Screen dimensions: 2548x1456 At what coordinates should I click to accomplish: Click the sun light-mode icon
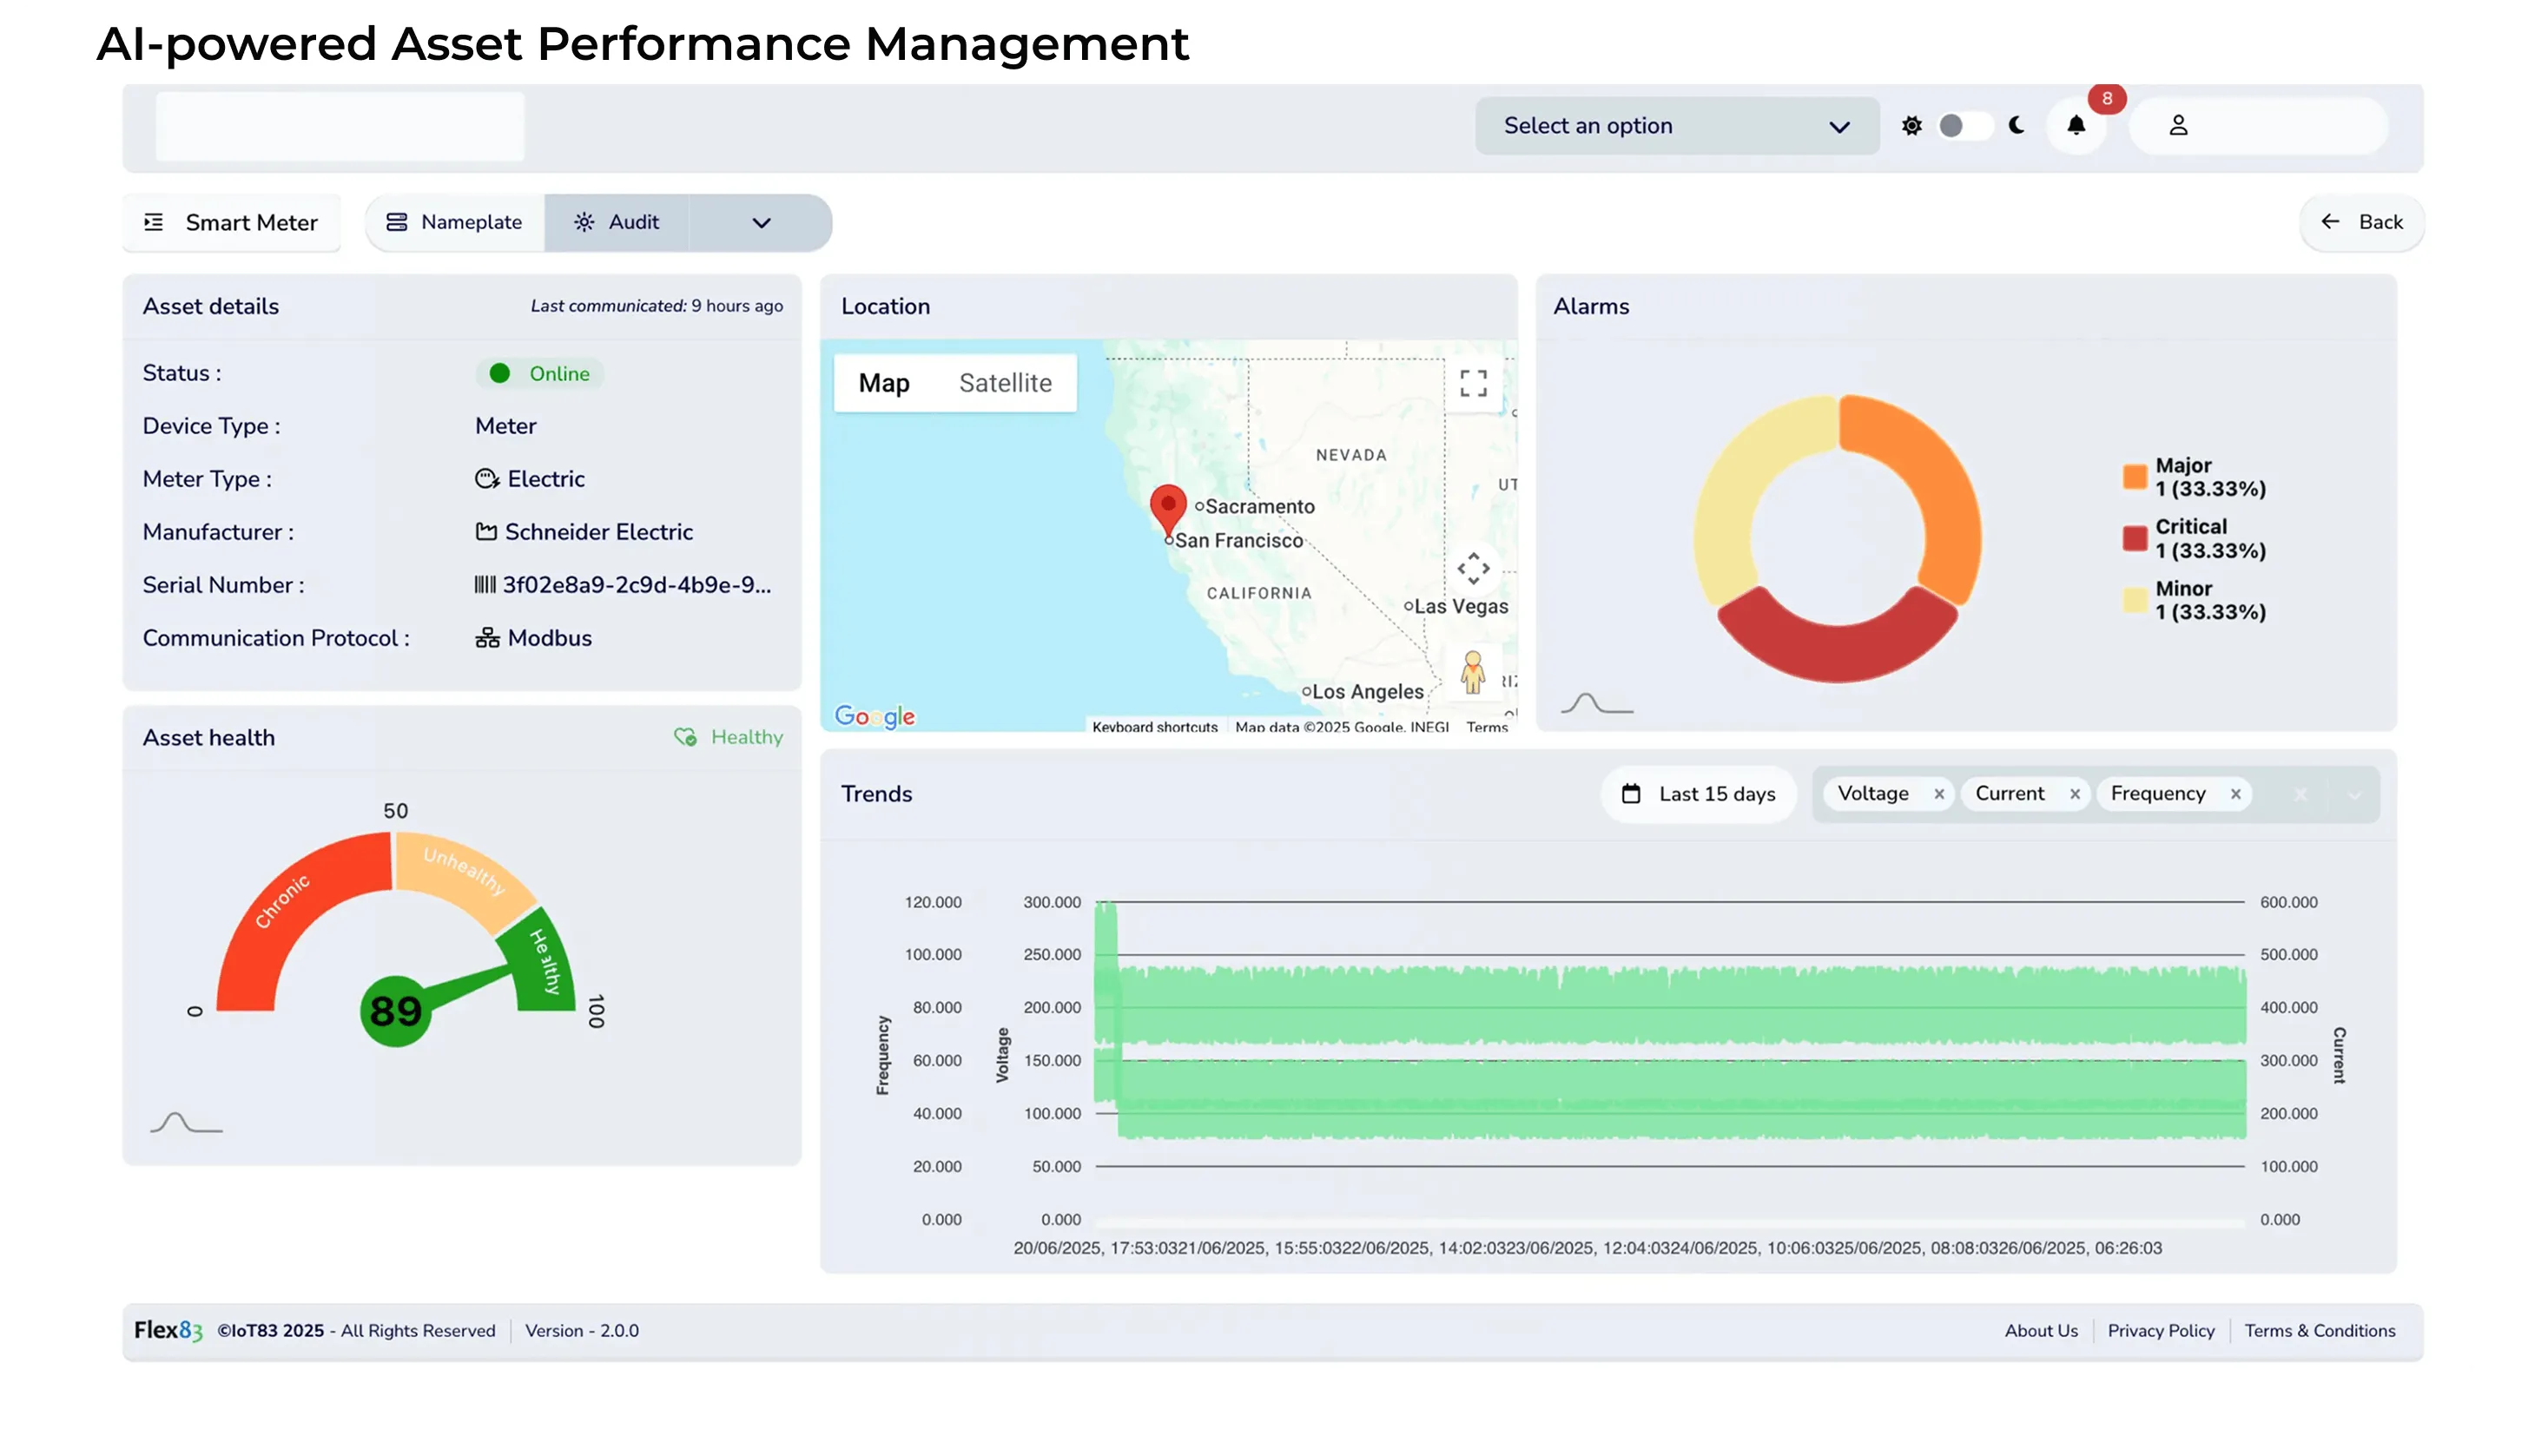tap(1911, 126)
